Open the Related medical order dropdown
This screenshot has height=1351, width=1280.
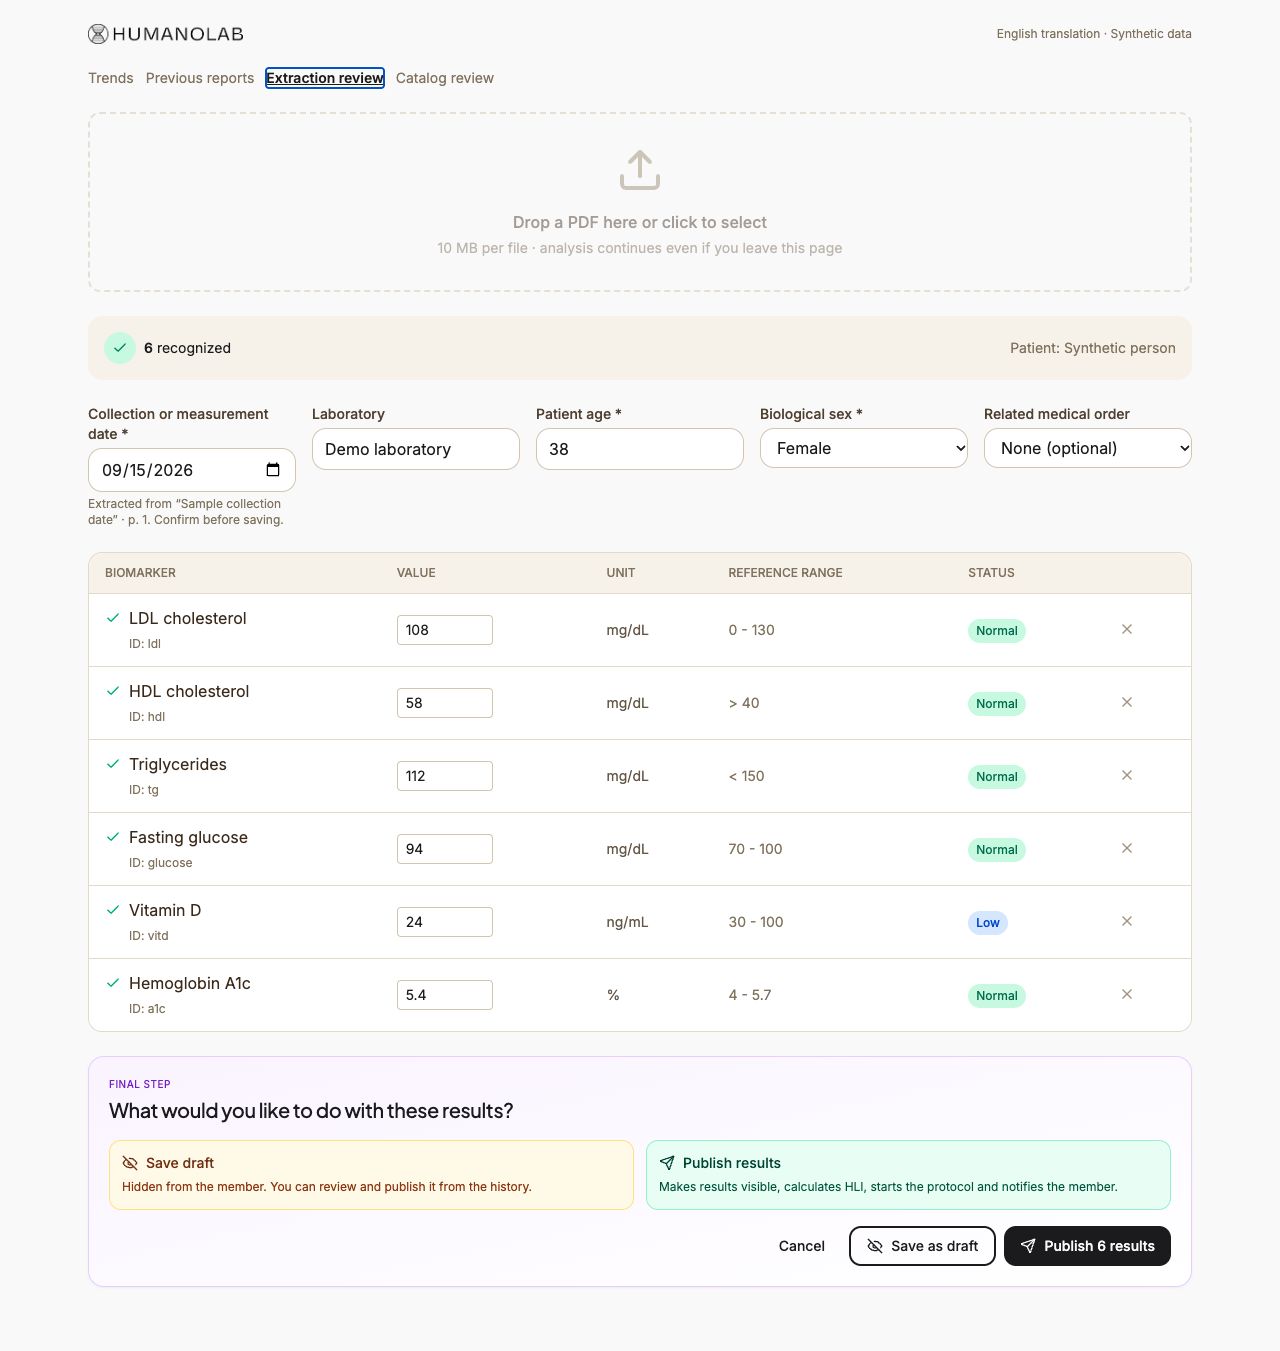click(1088, 448)
